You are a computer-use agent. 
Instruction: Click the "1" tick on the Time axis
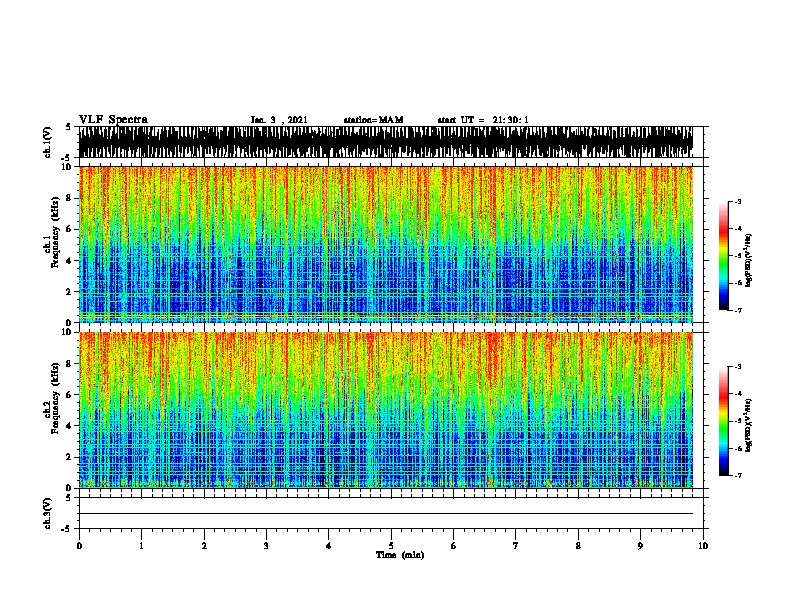coord(141,546)
